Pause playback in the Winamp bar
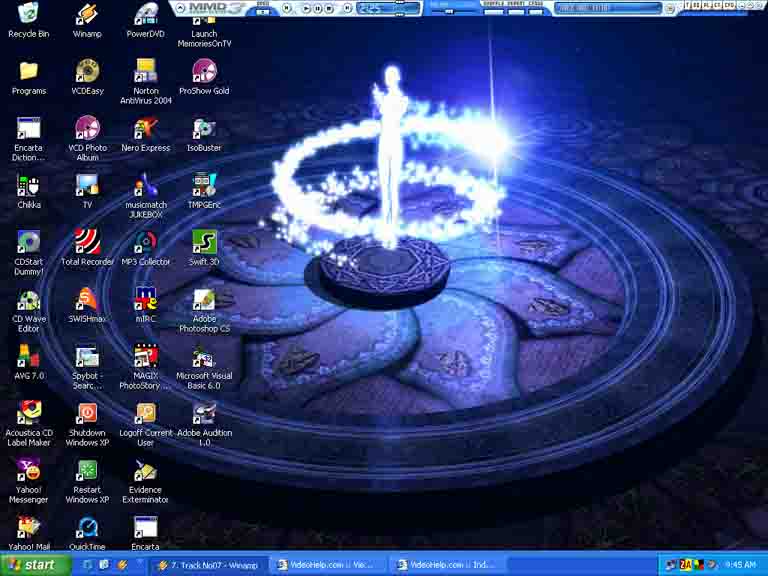This screenshot has height=576, width=768. 318,8
